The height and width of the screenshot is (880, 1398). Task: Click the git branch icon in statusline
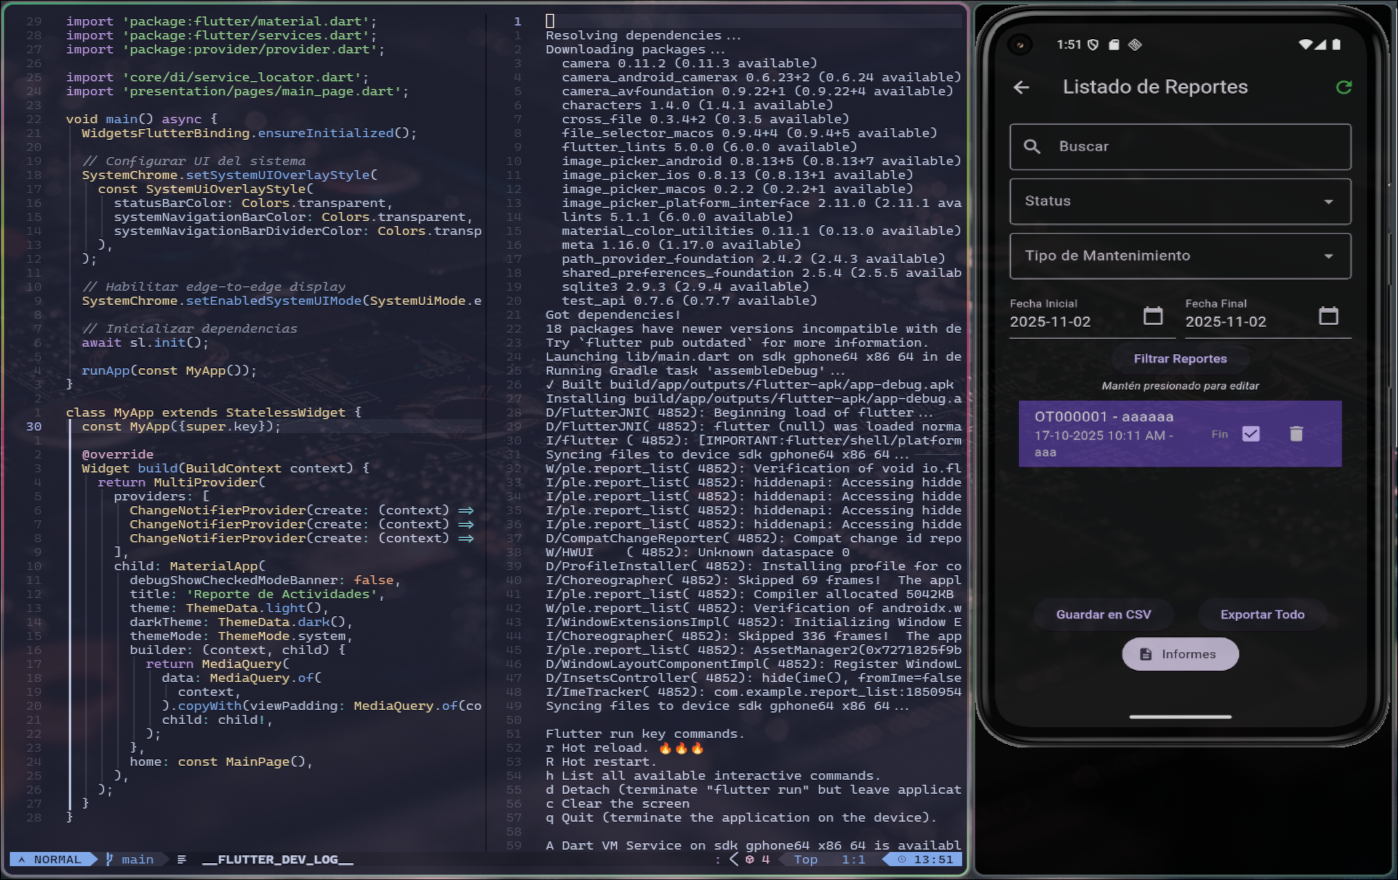coord(110,859)
